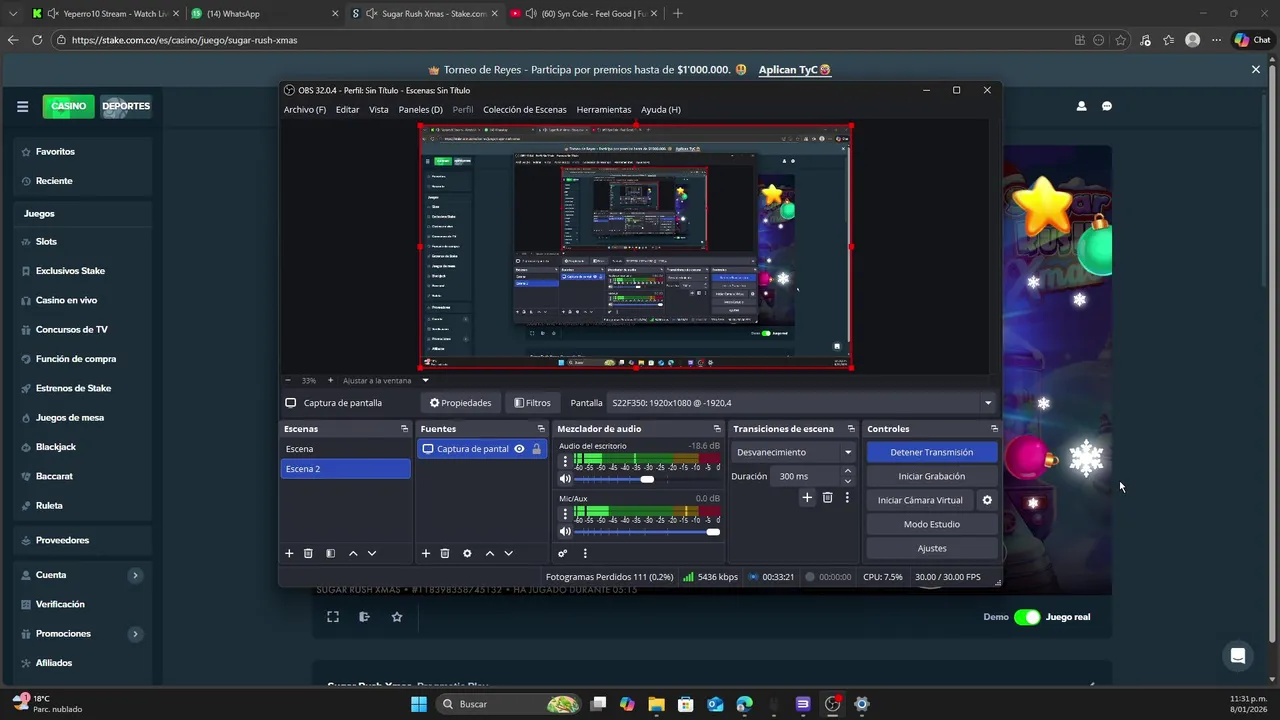Zoom in the OBS preview
The width and height of the screenshot is (1280, 720).
coord(330,380)
